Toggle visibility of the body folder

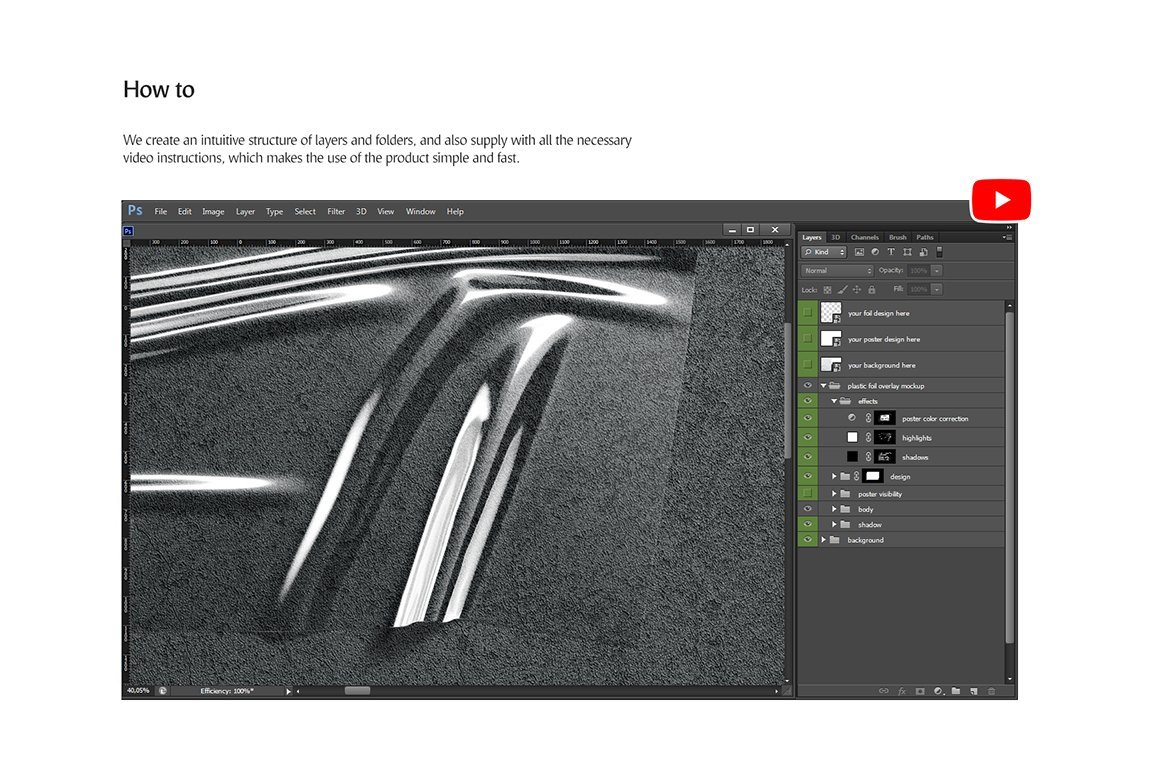coord(808,509)
